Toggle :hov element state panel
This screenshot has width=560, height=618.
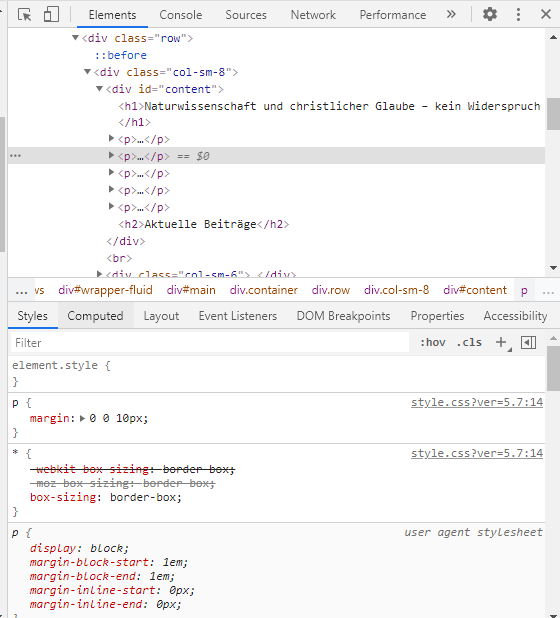[x=433, y=343]
